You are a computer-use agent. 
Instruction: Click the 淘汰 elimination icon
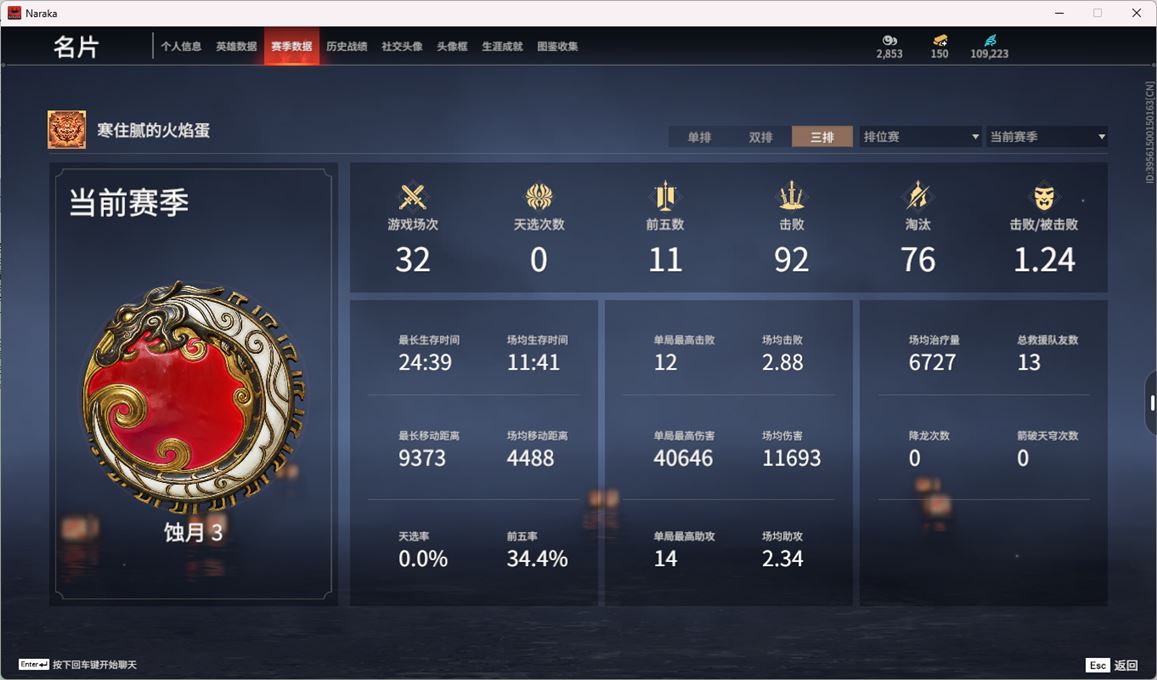point(917,196)
